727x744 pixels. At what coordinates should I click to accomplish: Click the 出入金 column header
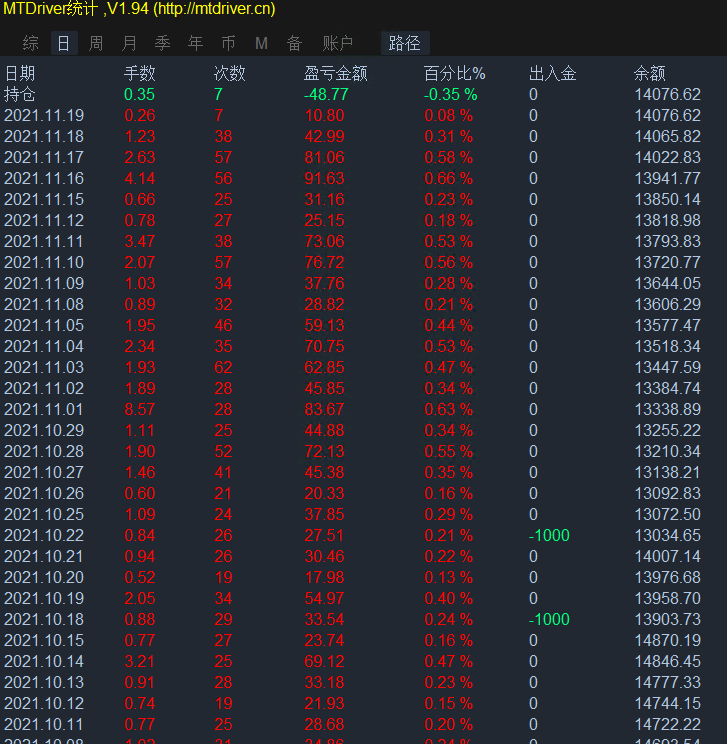click(553, 74)
